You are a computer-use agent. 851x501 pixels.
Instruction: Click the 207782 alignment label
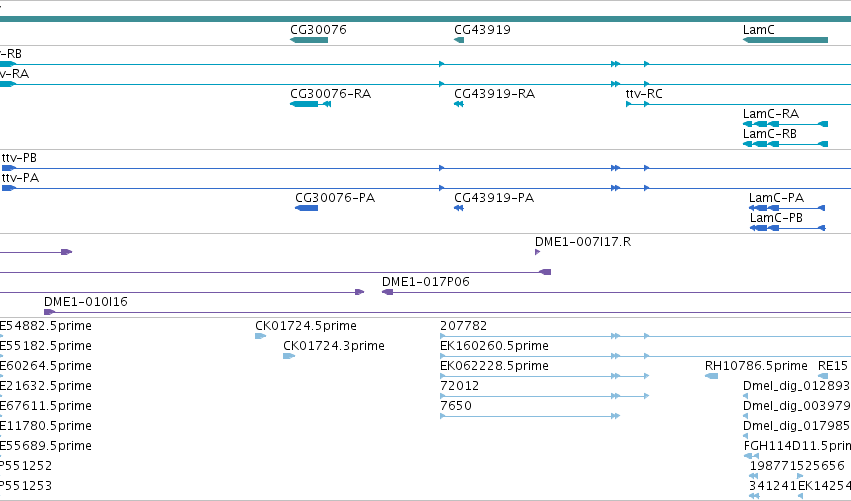coord(463,326)
